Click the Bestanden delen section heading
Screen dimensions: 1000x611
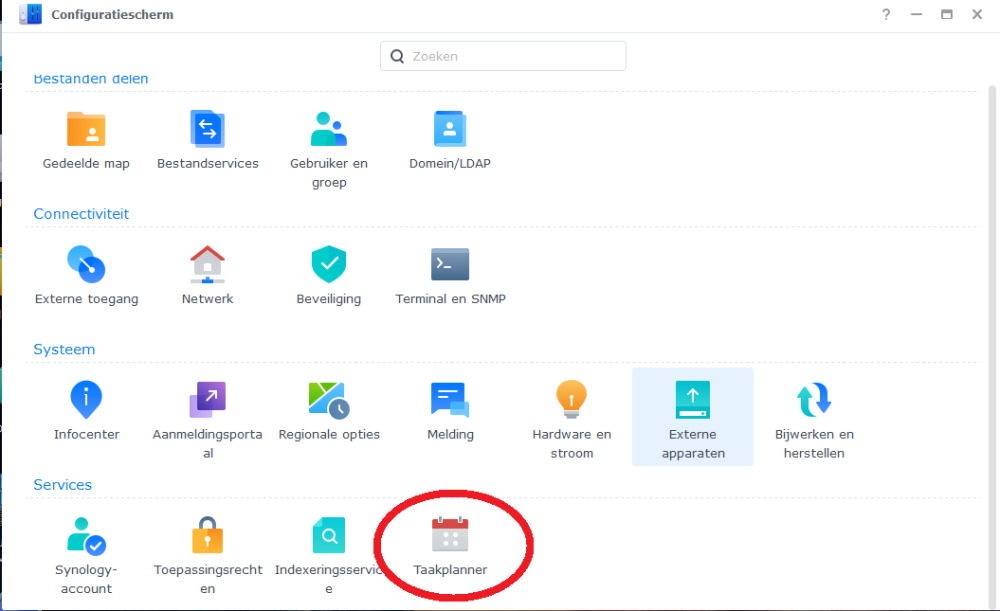91,79
